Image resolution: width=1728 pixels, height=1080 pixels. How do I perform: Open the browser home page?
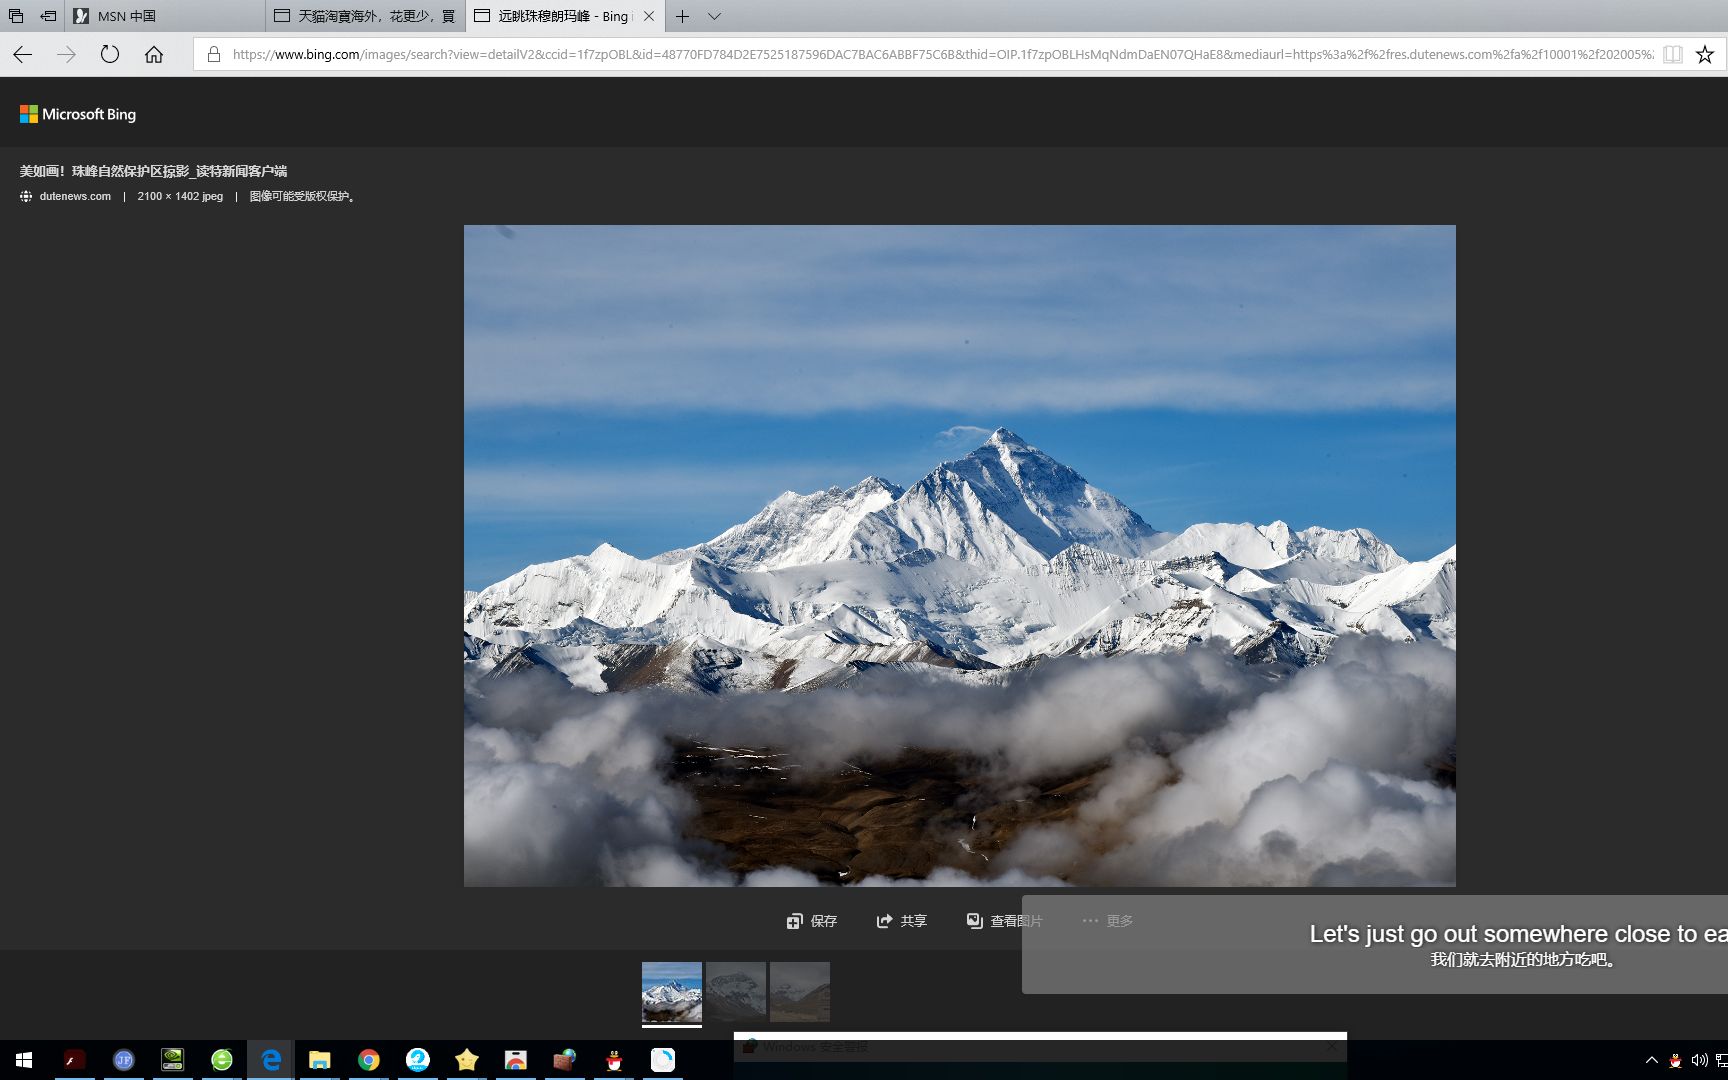(154, 54)
